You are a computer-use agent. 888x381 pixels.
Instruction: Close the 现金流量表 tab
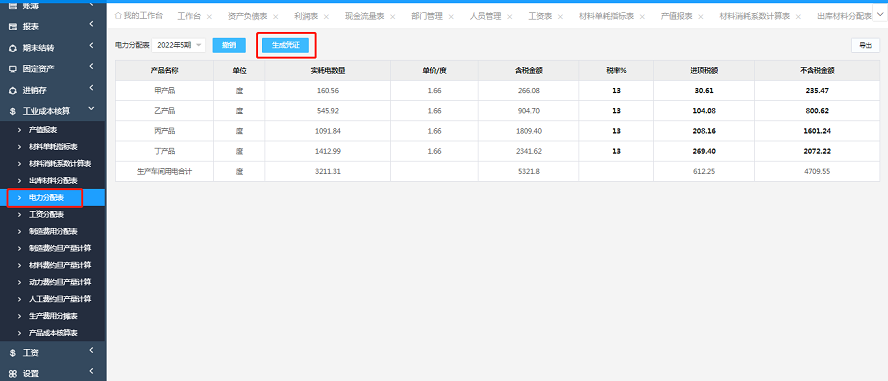click(x=393, y=16)
